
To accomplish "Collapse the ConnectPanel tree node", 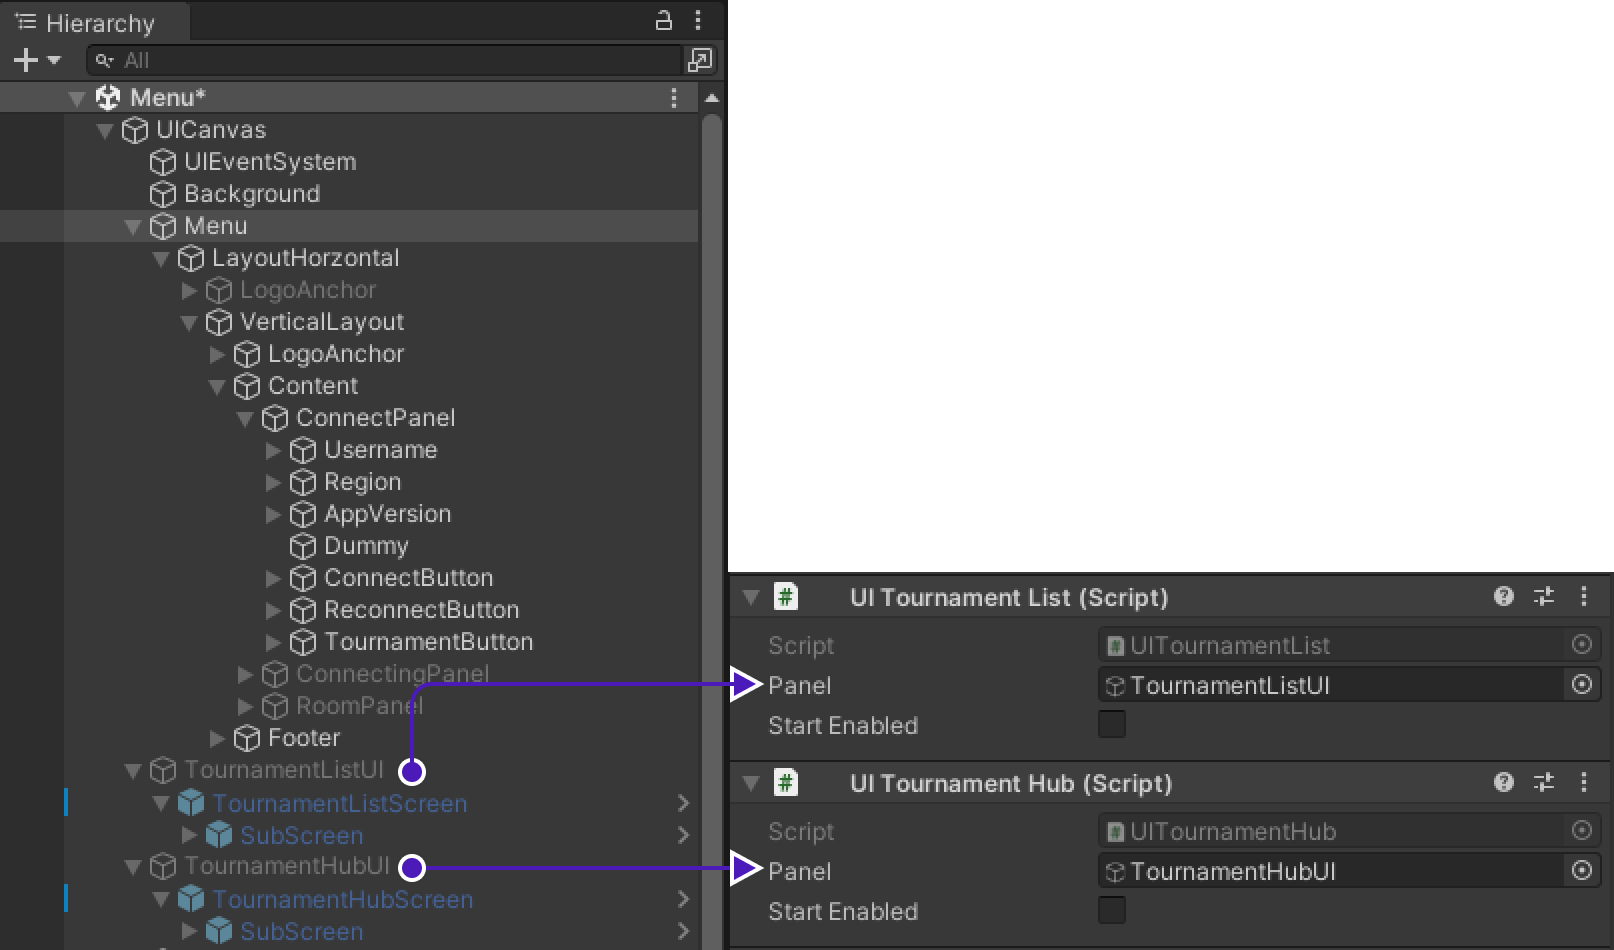I will (x=245, y=419).
